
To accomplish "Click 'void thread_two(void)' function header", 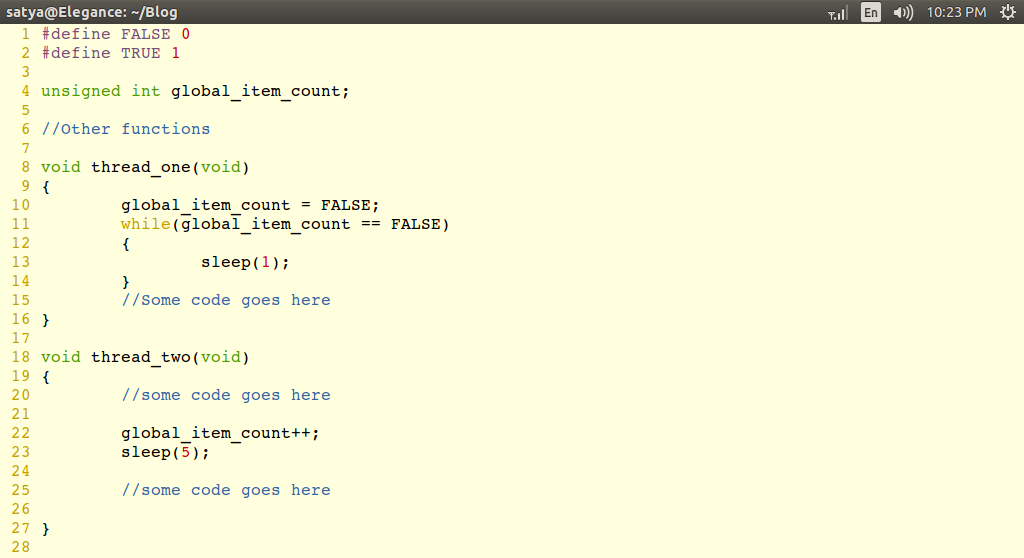I will [145, 357].
